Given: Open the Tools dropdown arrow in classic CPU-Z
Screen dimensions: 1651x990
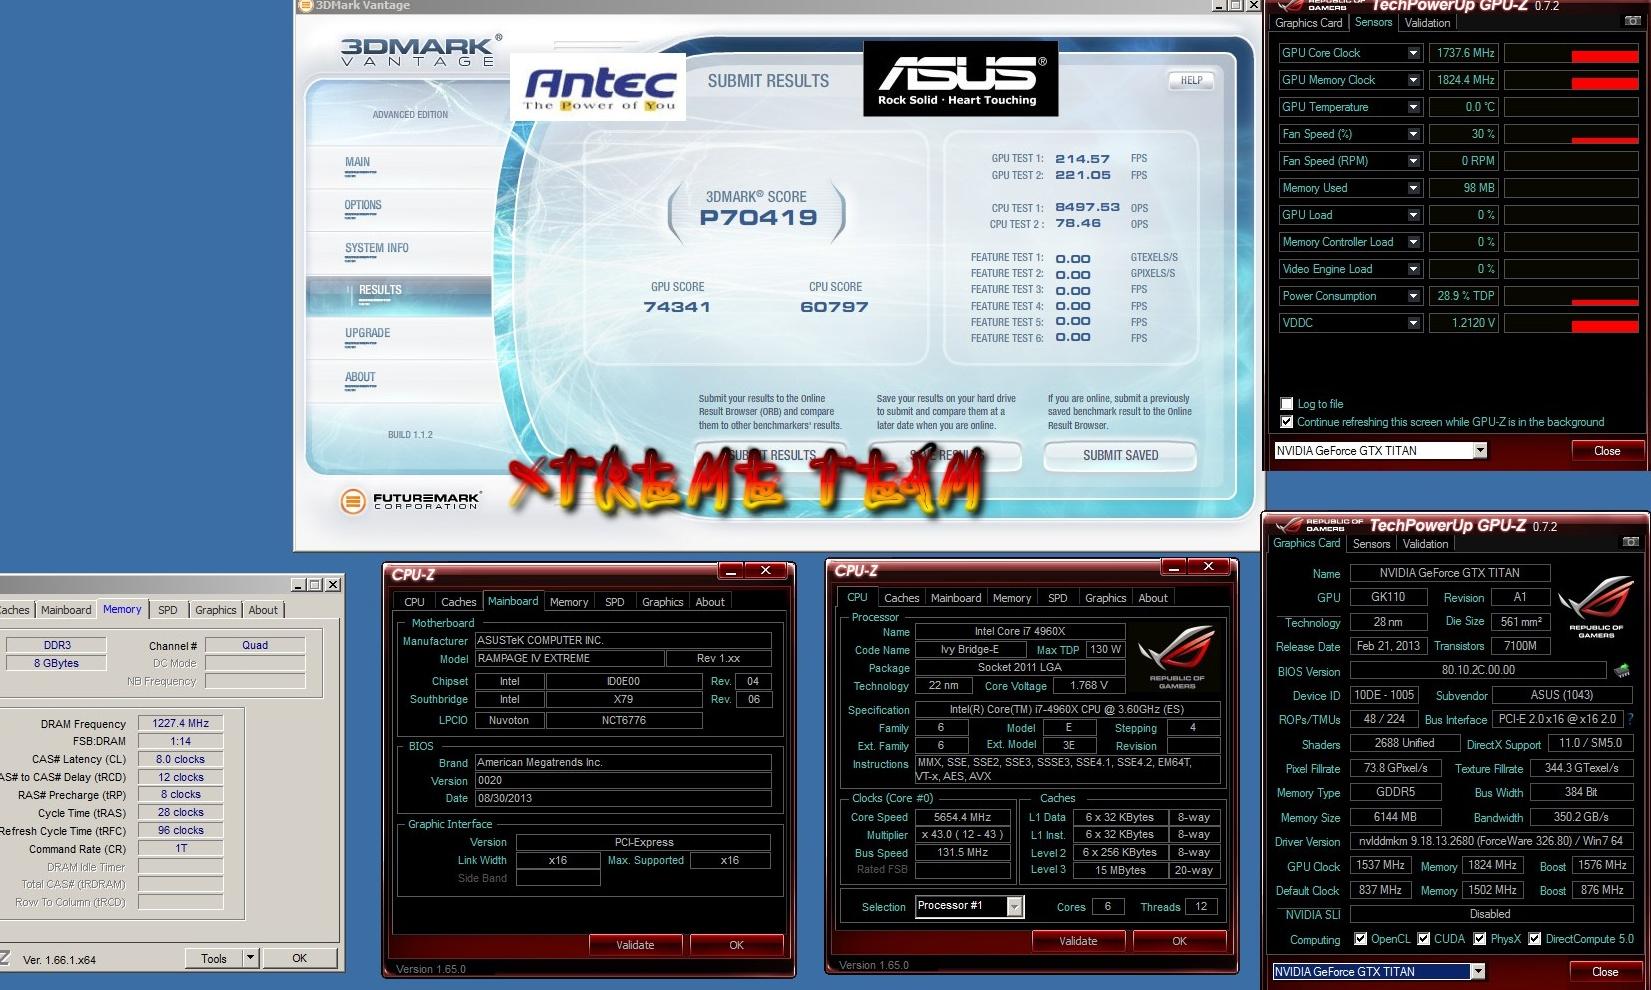Looking at the screenshot, I should [250, 958].
